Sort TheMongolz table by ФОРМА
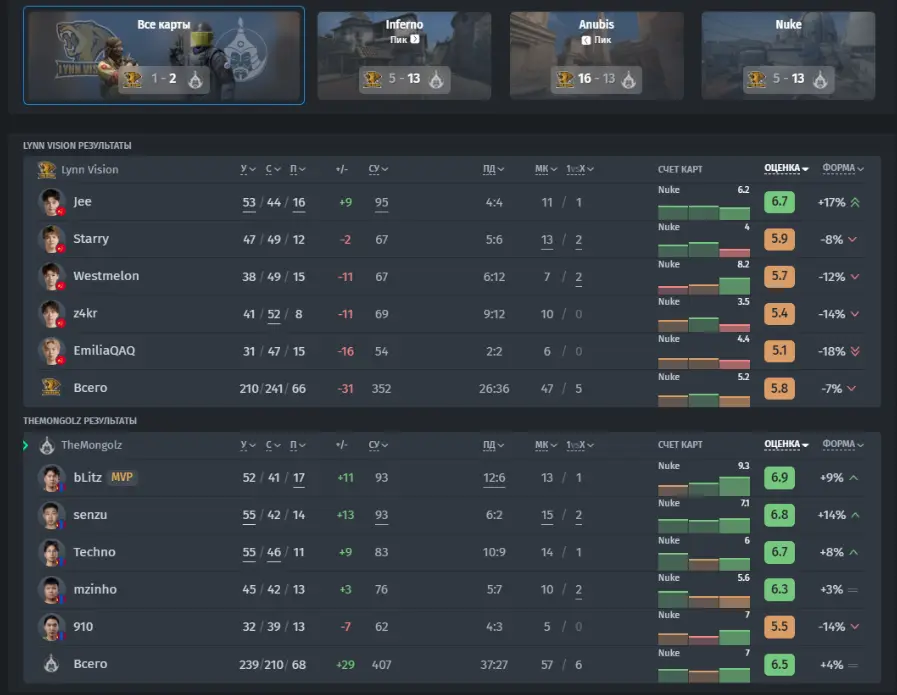Image resolution: width=897 pixels, height=695 pixels. [x=843, y=444]
